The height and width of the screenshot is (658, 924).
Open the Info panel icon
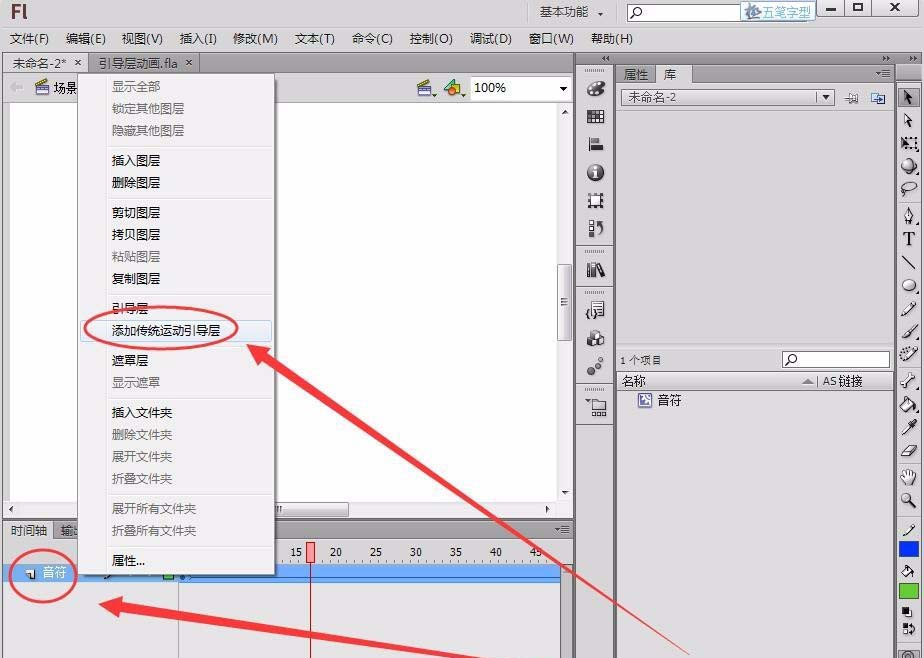pos(595,173)
